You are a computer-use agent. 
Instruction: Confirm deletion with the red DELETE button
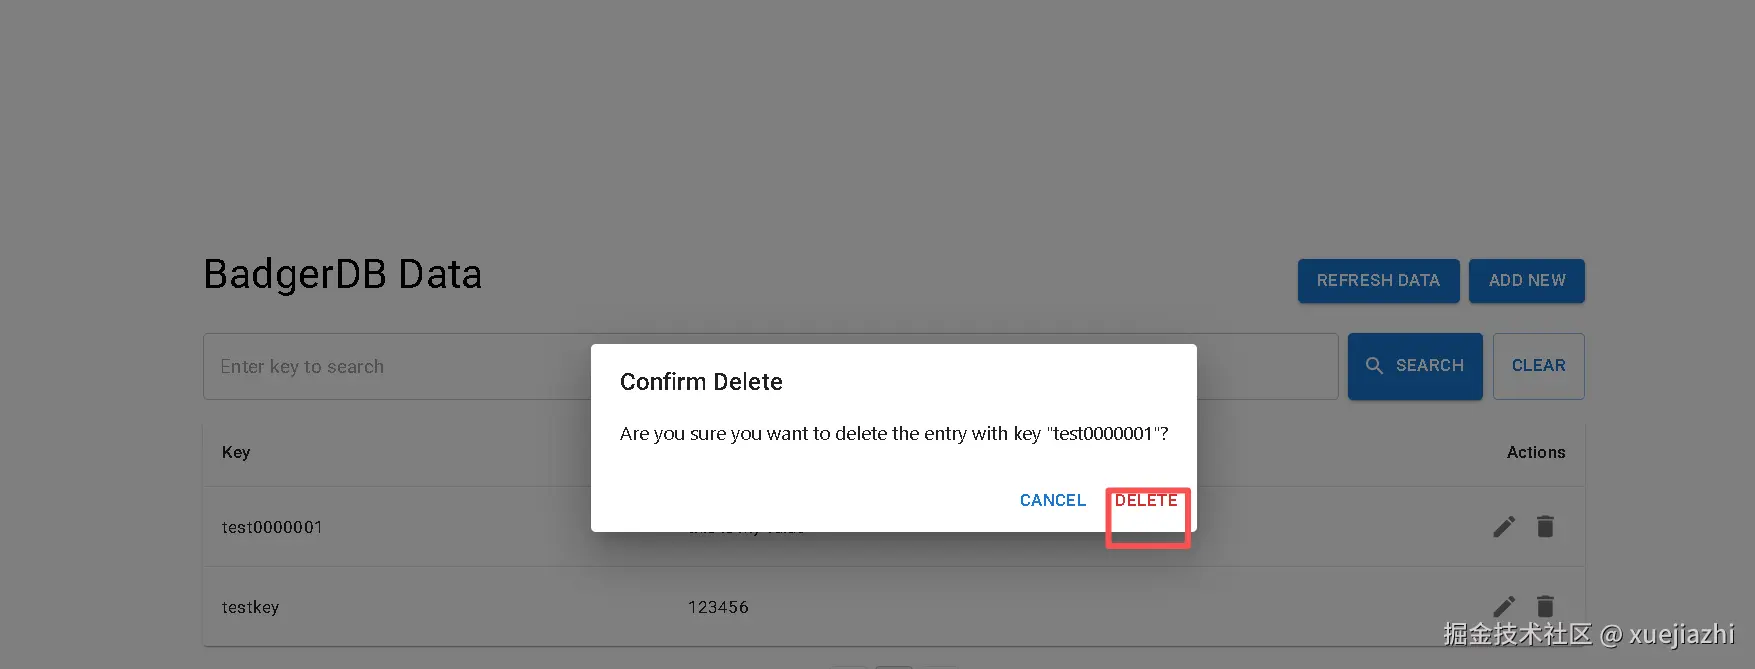pos(1146,501)
